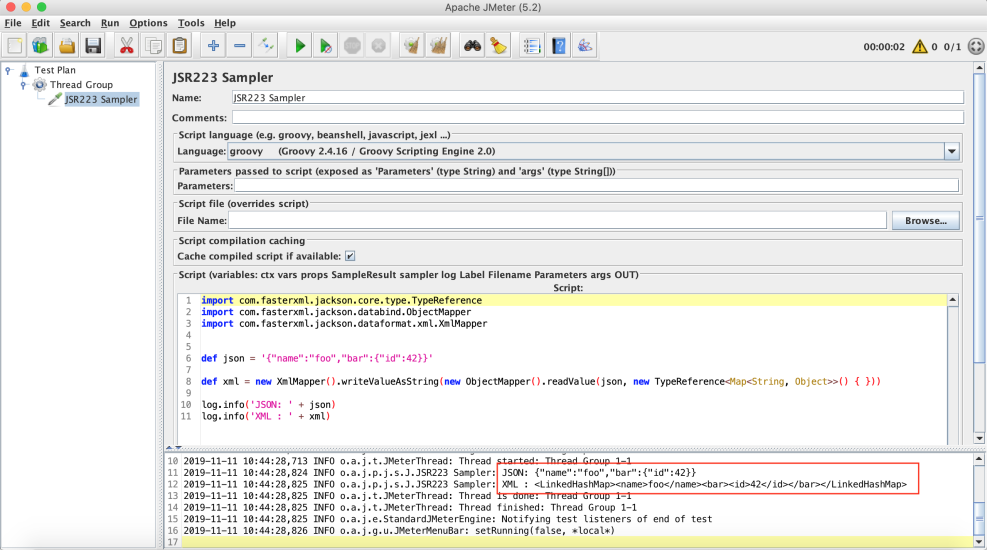Select JSR223 Sampler in the tree

click(100, 99)
